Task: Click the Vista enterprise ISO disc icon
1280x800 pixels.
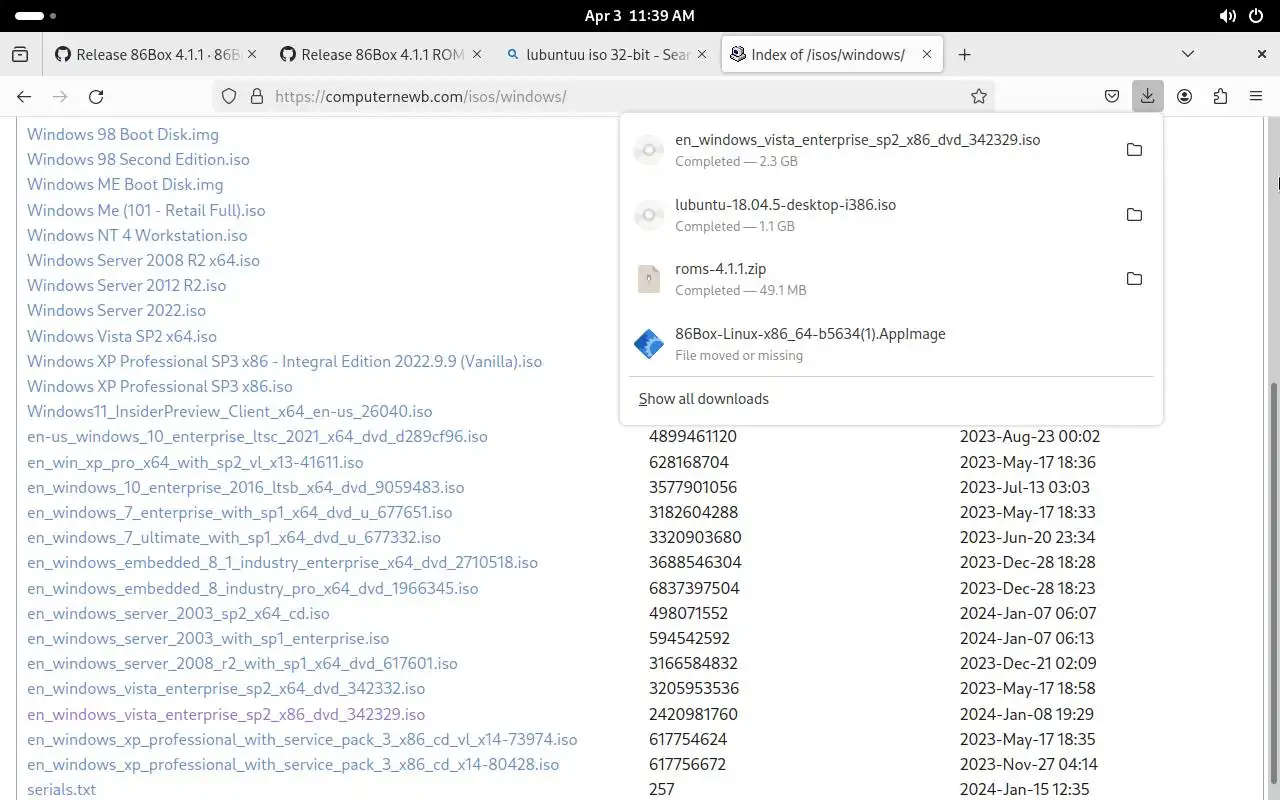Action: point(649,150)
